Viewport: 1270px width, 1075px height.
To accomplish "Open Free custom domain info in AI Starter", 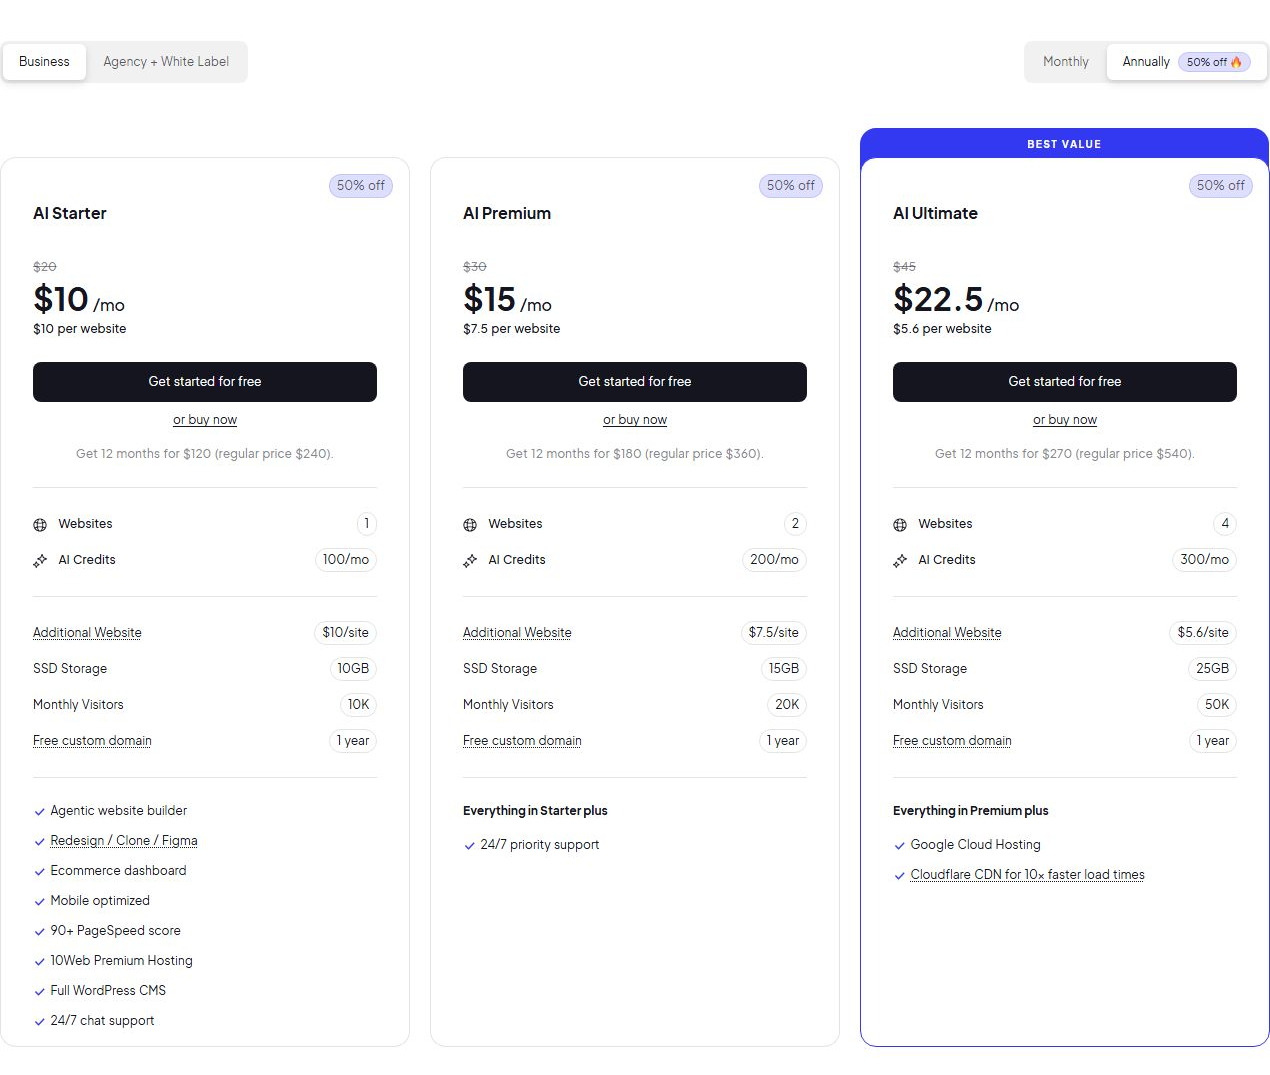I will tap(92, 741).
